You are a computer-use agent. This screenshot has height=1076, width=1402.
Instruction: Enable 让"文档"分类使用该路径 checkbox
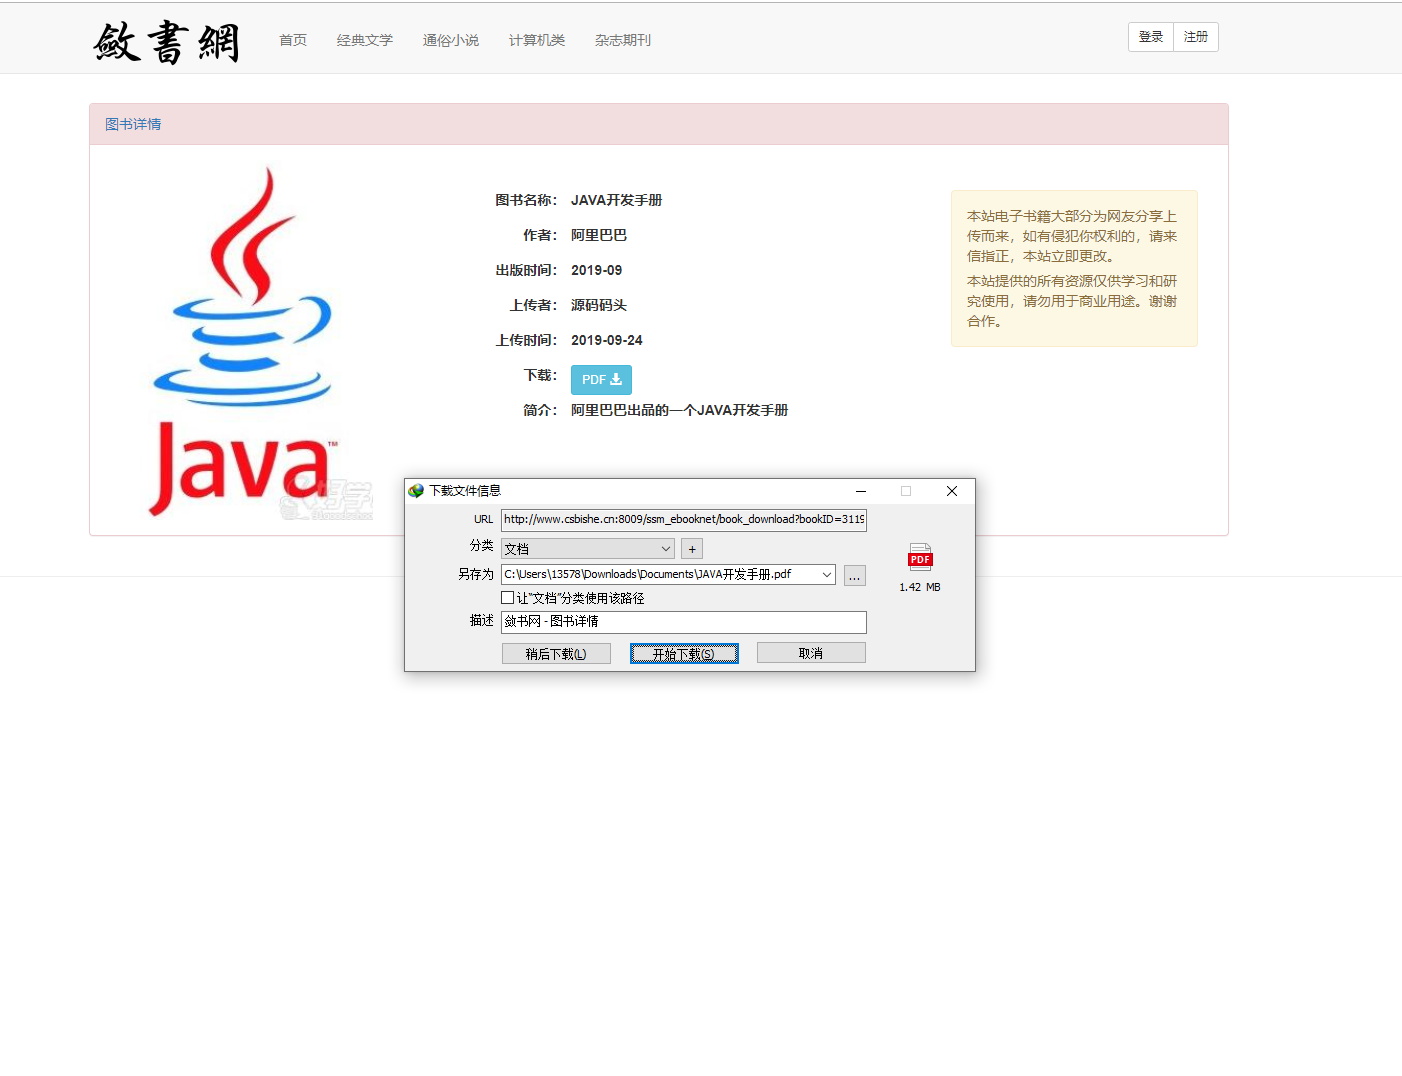click(x=508, y=598)
